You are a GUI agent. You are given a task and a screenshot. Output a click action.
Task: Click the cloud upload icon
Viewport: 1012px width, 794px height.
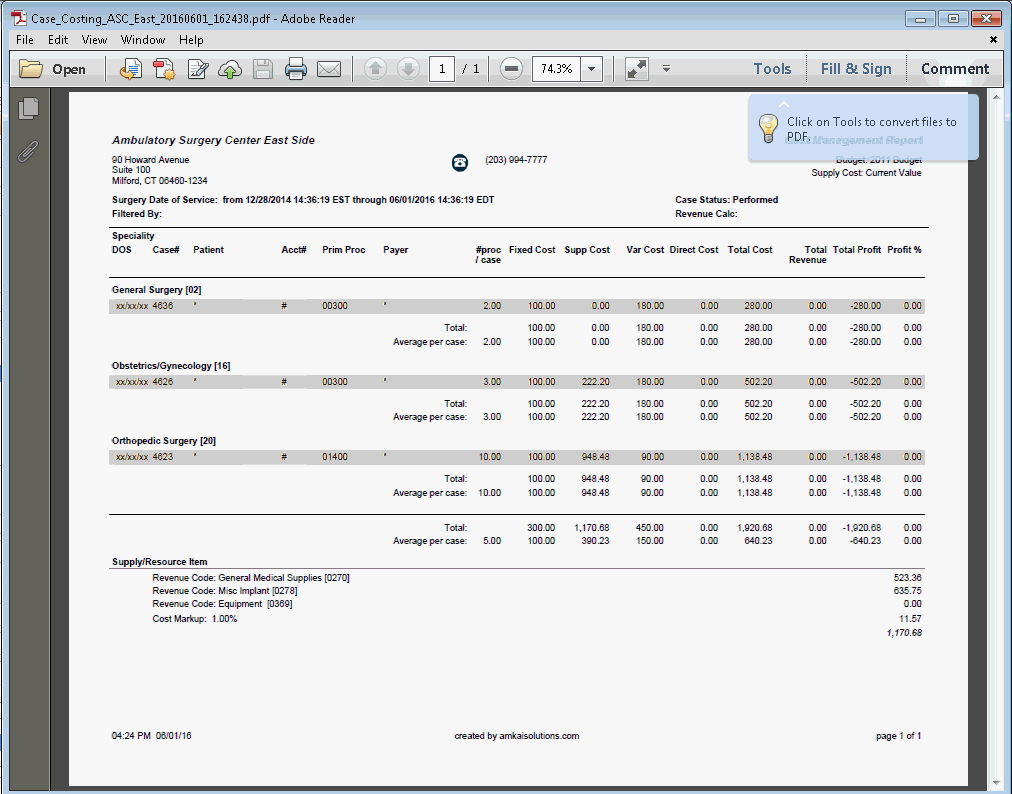coord(230,69)
